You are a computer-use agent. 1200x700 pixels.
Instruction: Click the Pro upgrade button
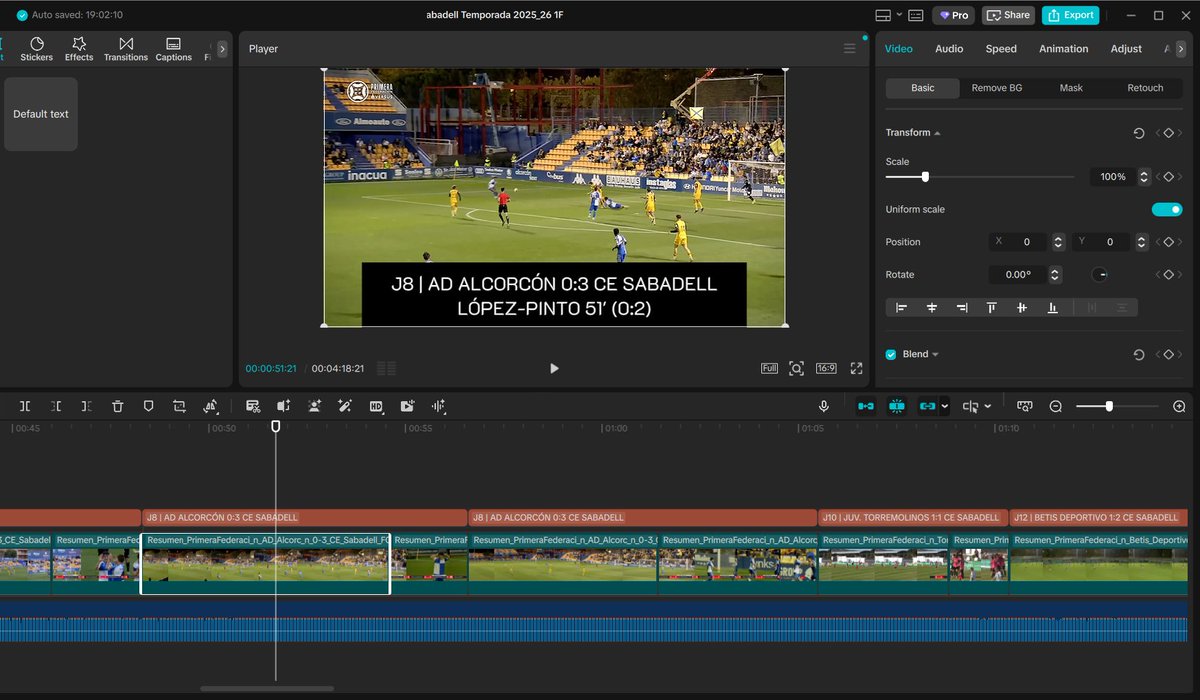(953, 15)
